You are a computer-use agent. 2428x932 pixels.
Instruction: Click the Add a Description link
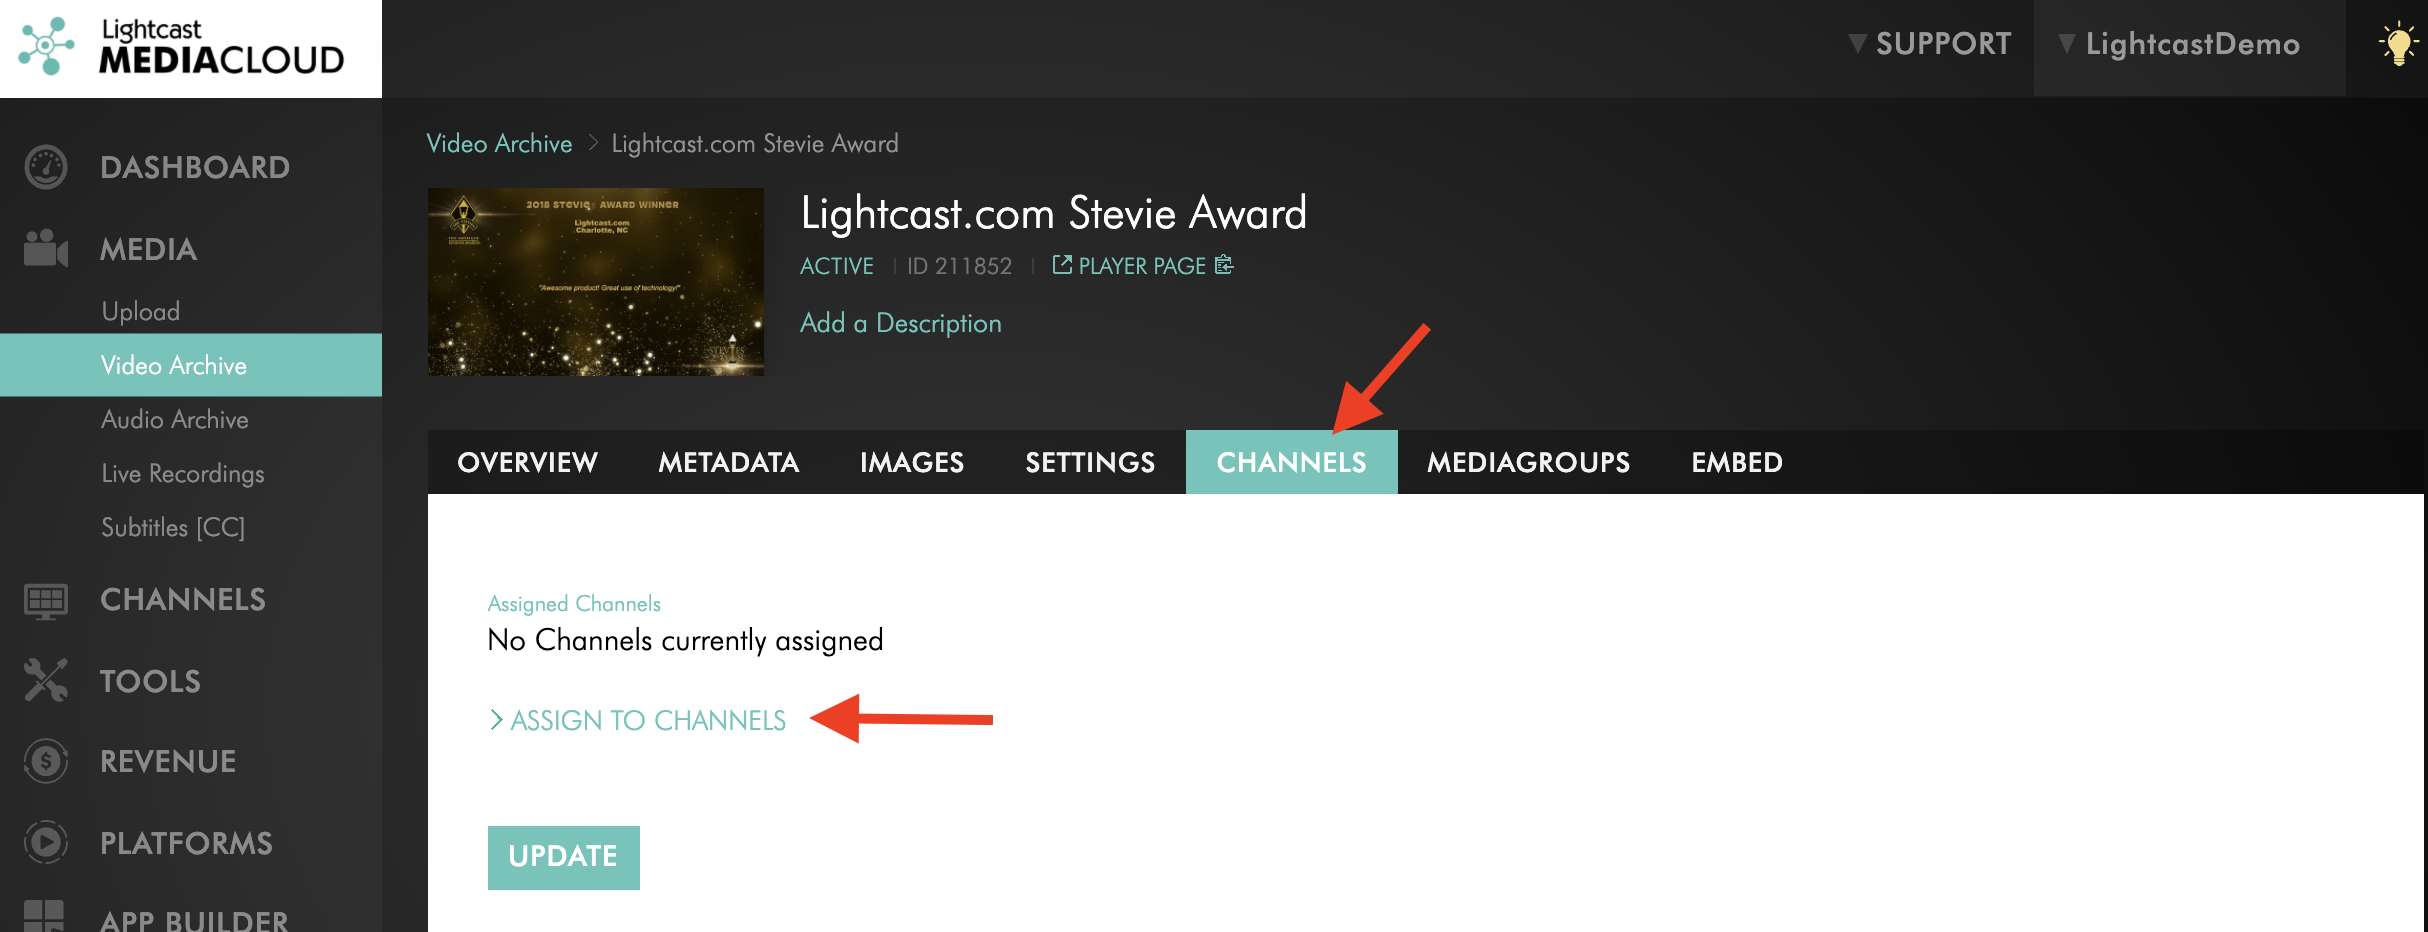(900, 323)
